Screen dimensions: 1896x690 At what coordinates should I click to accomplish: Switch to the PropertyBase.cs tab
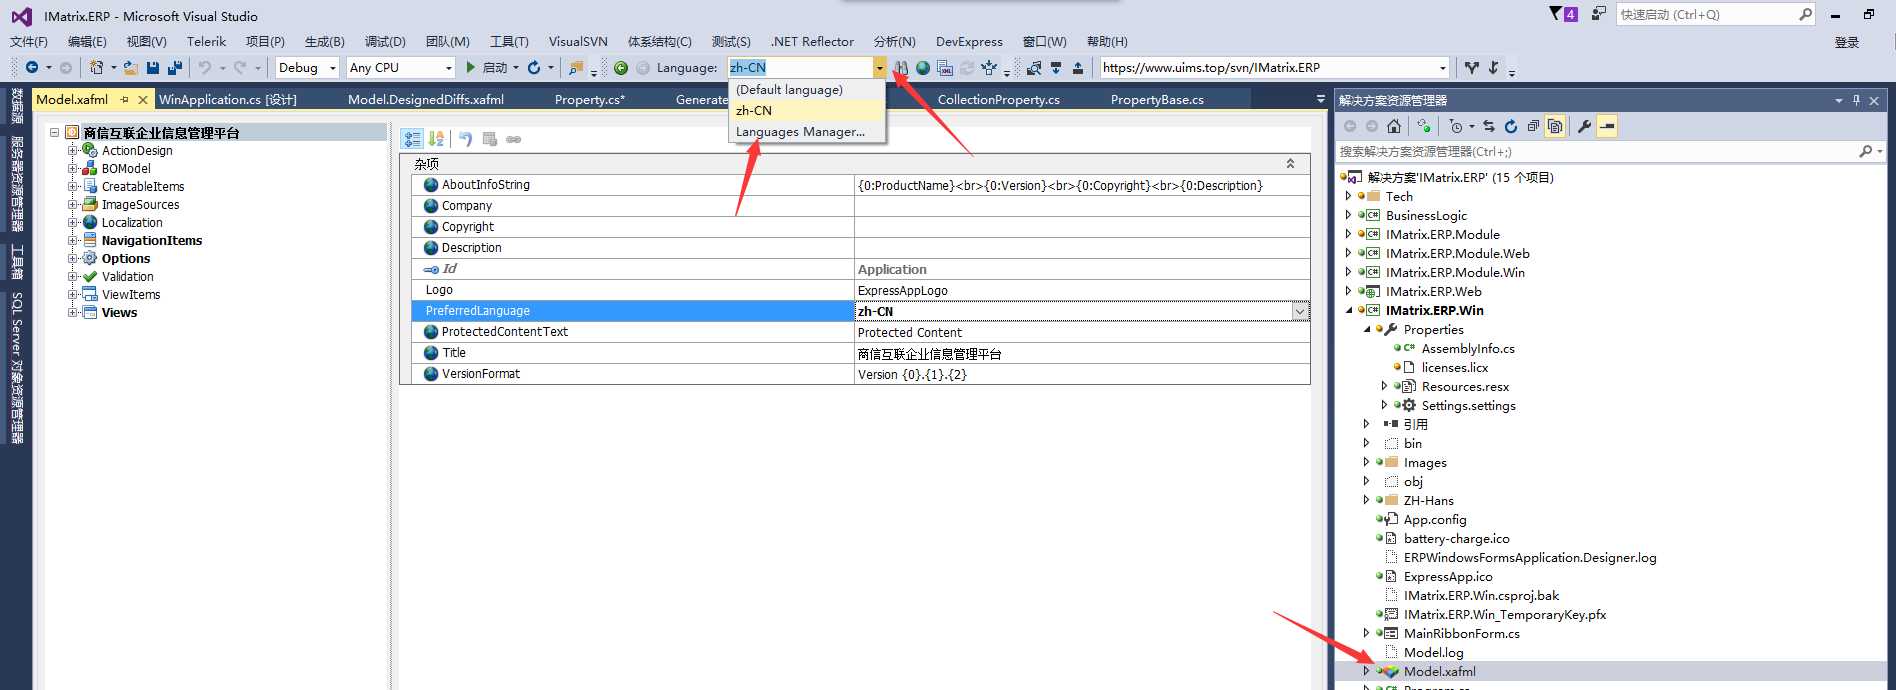coord(1157,99)
